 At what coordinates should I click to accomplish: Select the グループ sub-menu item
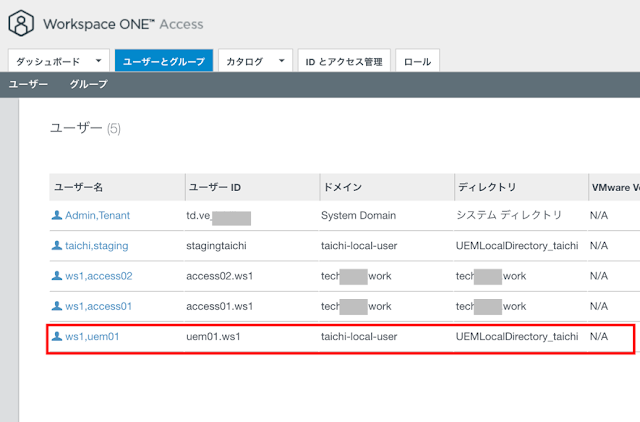(x=89, y=84)
